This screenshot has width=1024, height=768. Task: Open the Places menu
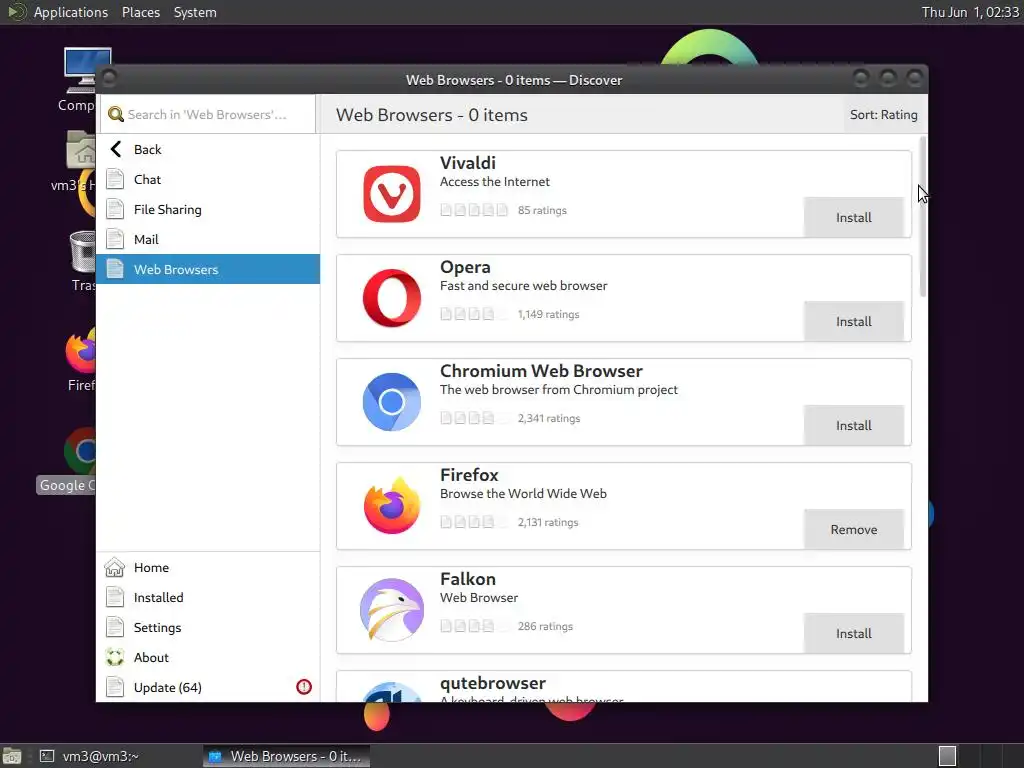(141, 12)
